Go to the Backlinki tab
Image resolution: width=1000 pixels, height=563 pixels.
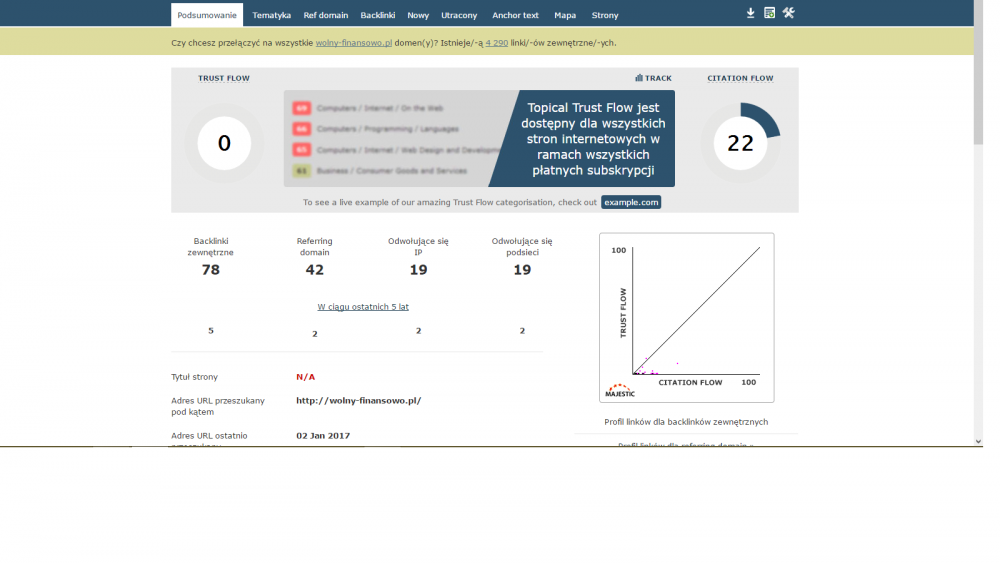(378, 15)
